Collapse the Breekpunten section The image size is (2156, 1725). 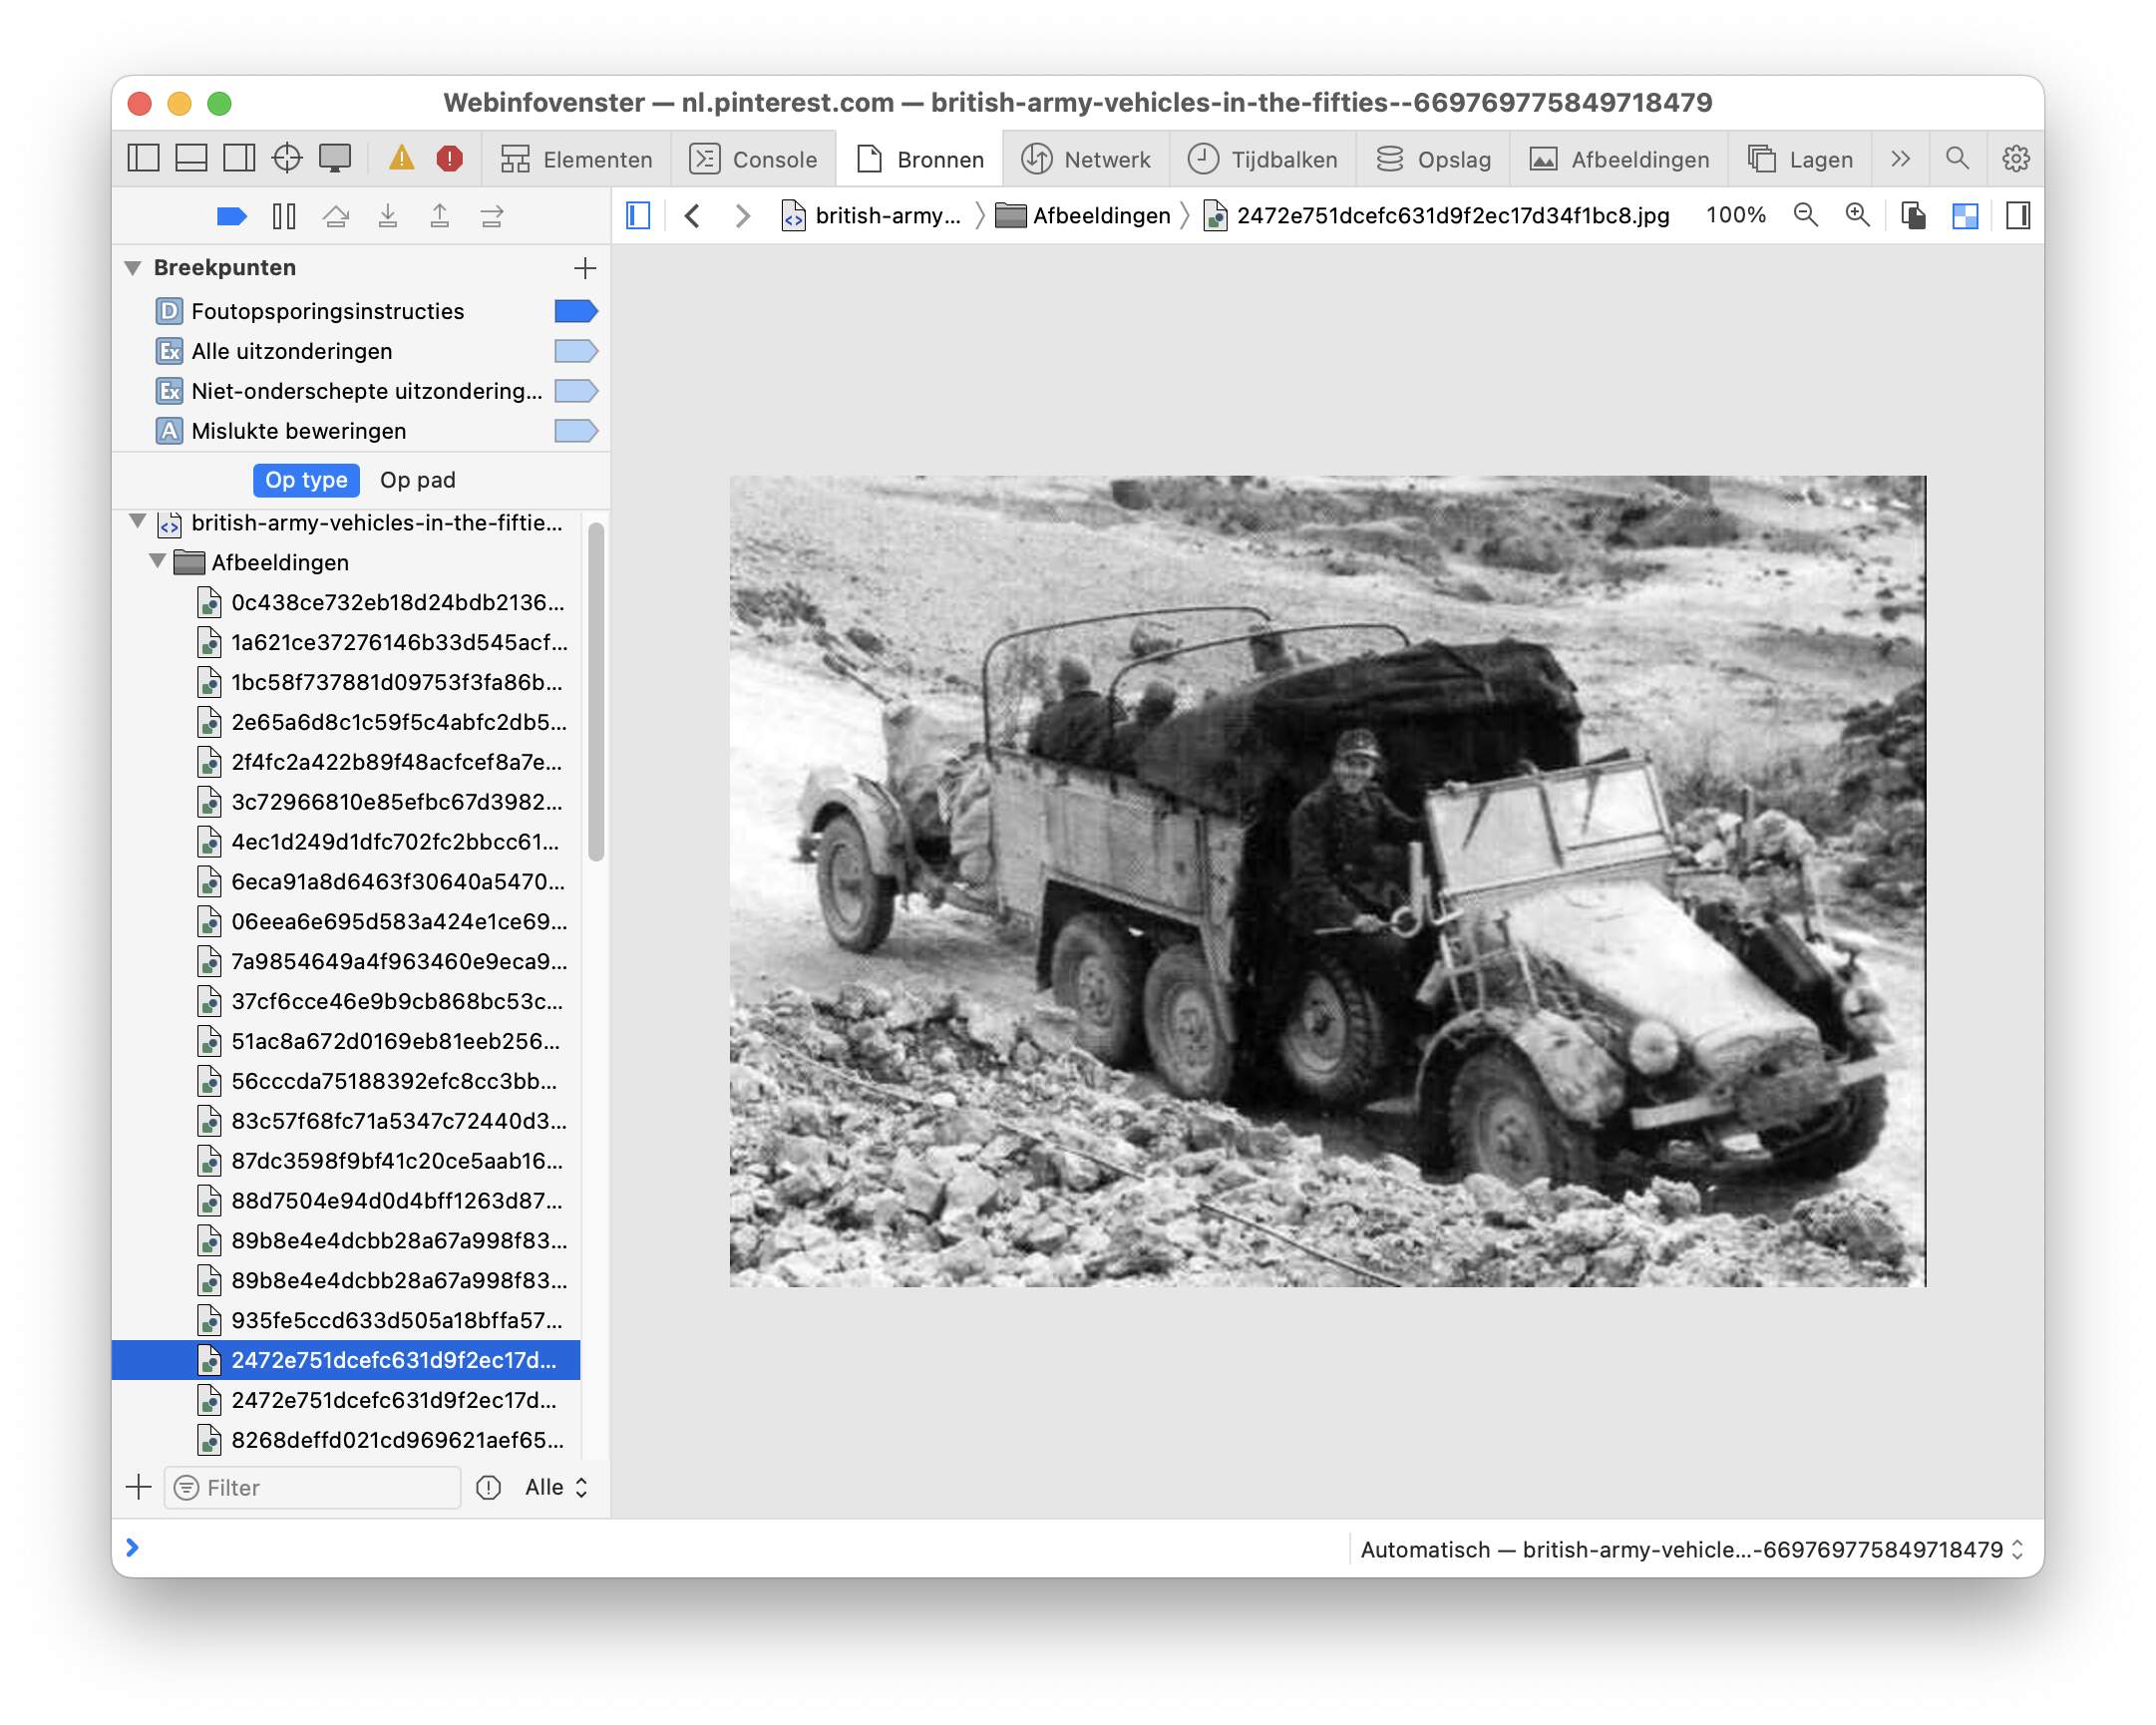coord(133,268)
